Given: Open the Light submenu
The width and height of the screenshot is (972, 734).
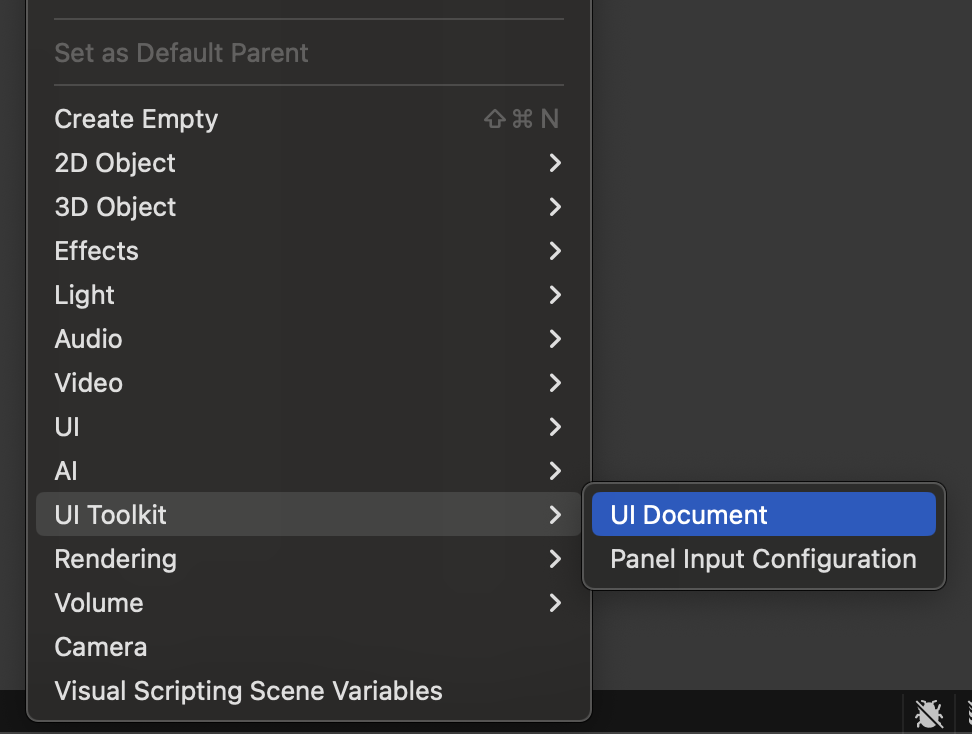Looking at the screenshot, I should (85, 295).
